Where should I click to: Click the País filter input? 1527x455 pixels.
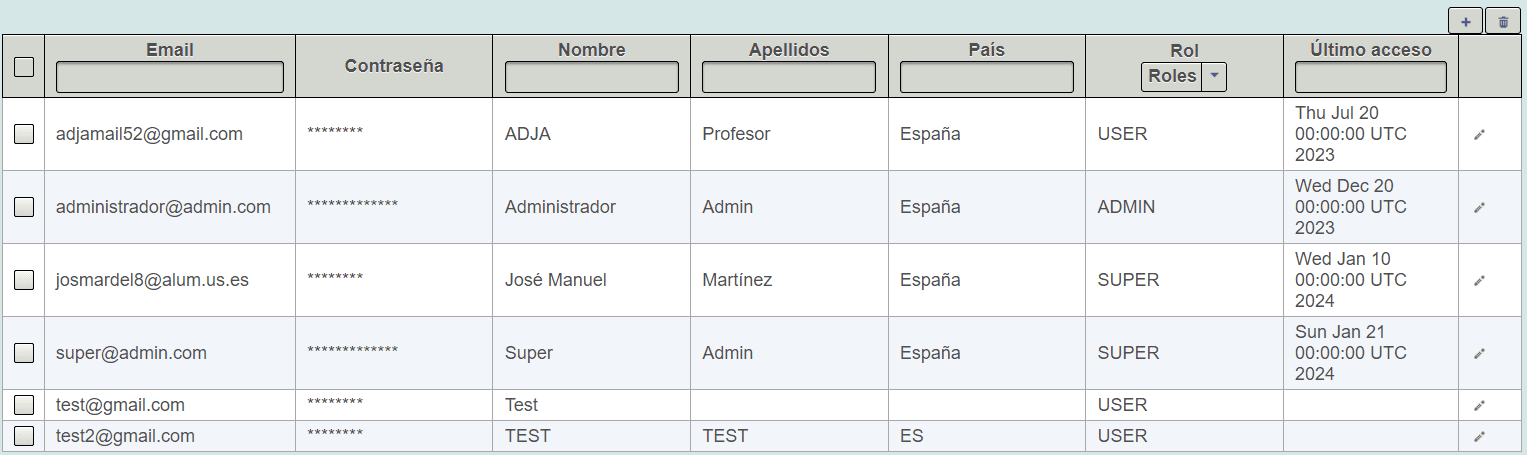click(x=986, y=77)
